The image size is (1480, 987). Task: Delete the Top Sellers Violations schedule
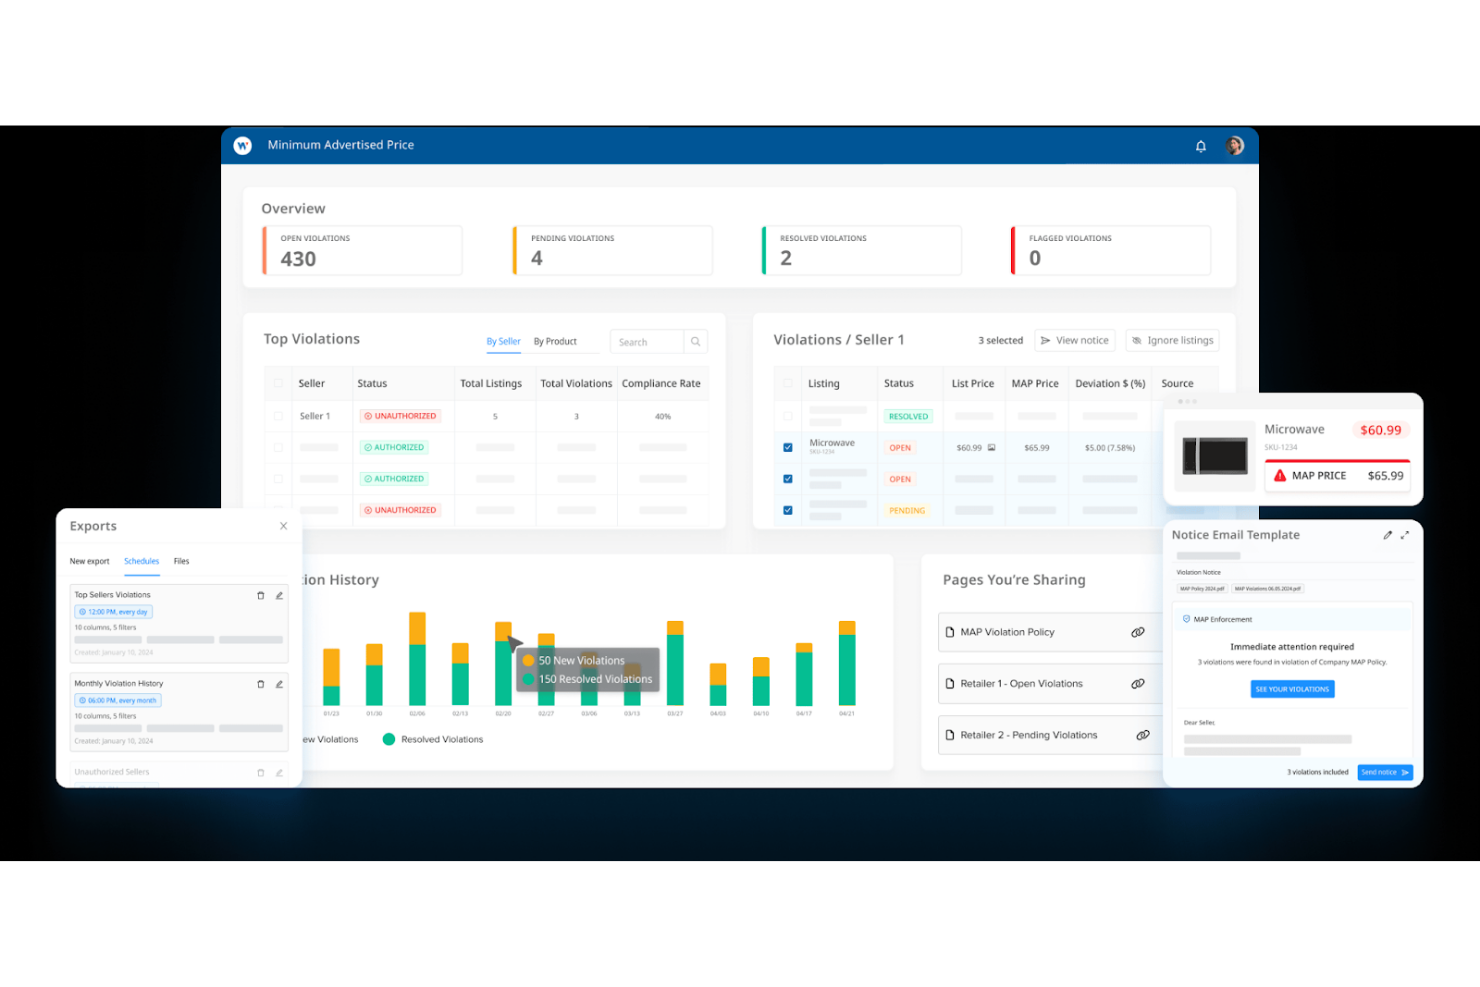coord(260,595)
